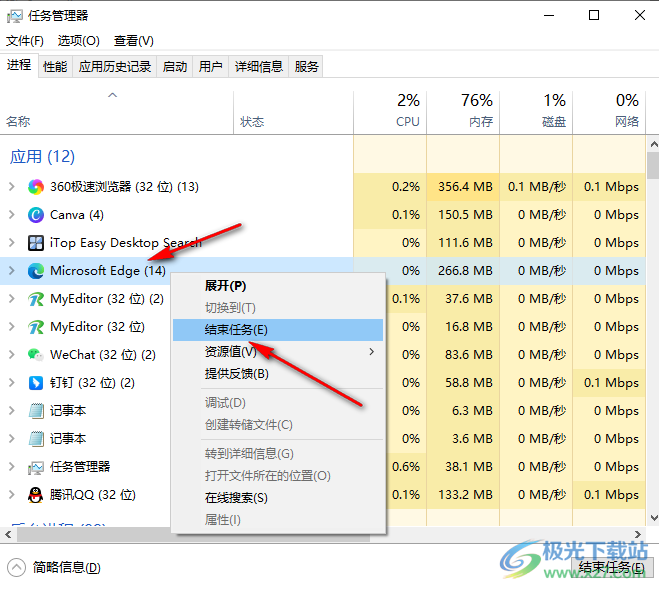The width and height of the screenshot is (659, 589).
Task: Click the Canva app icon
Action: coord(36,215)
